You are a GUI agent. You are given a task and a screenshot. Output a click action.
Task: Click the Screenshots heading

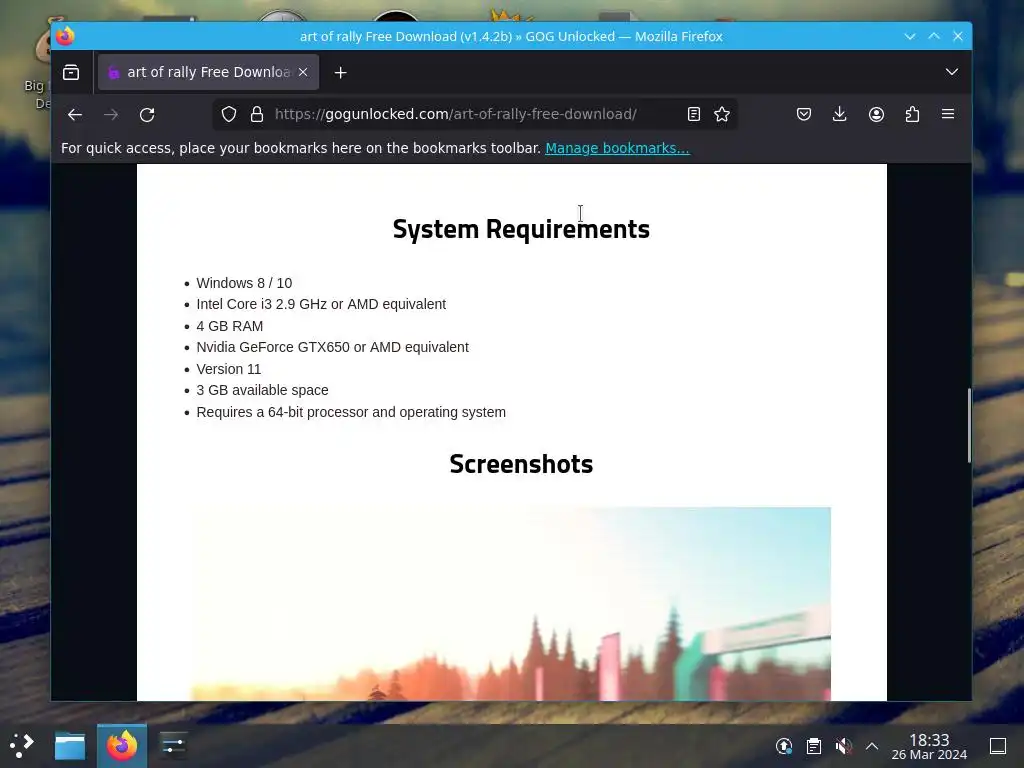(x=521, y=464)
